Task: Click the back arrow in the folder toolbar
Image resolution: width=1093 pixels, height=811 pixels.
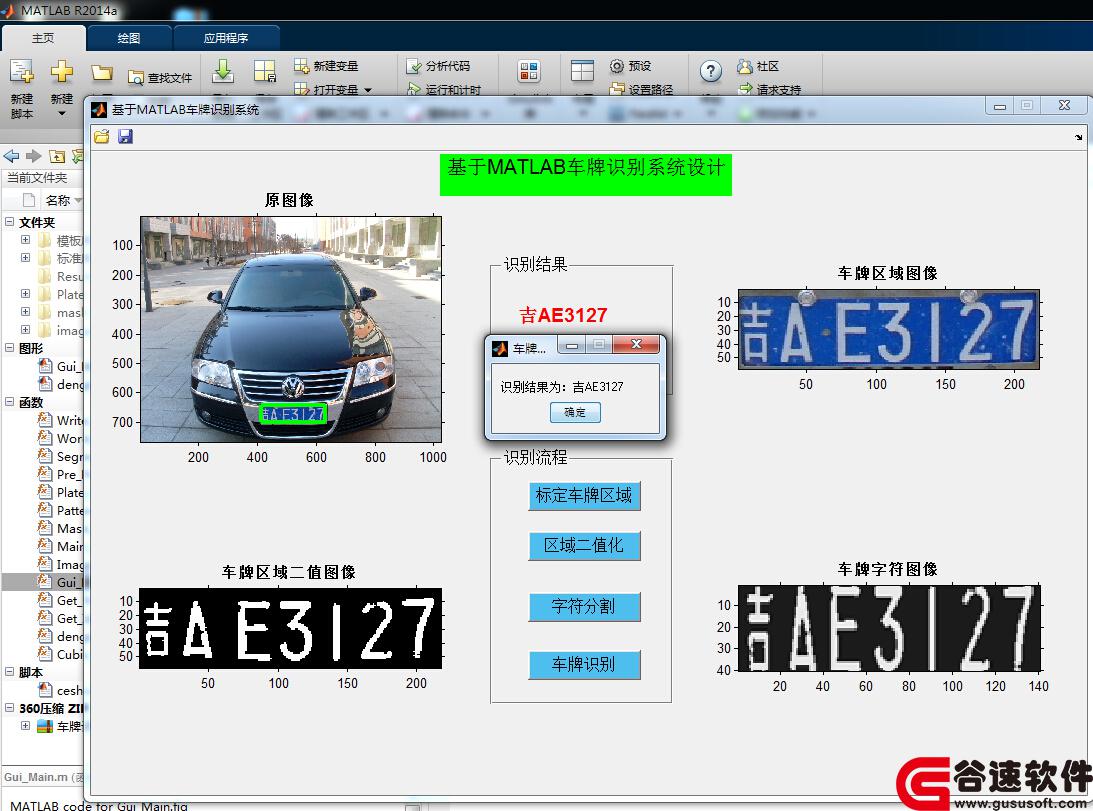Action: click(x=11, y=156)
